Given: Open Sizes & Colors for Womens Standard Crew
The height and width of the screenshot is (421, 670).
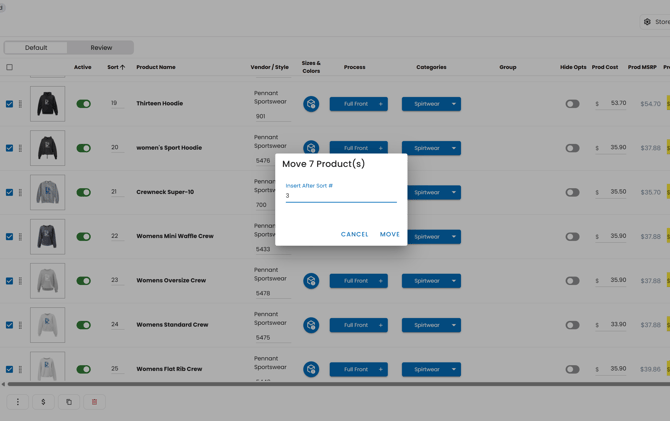Looking at the screenshot, I should (311, 325).
